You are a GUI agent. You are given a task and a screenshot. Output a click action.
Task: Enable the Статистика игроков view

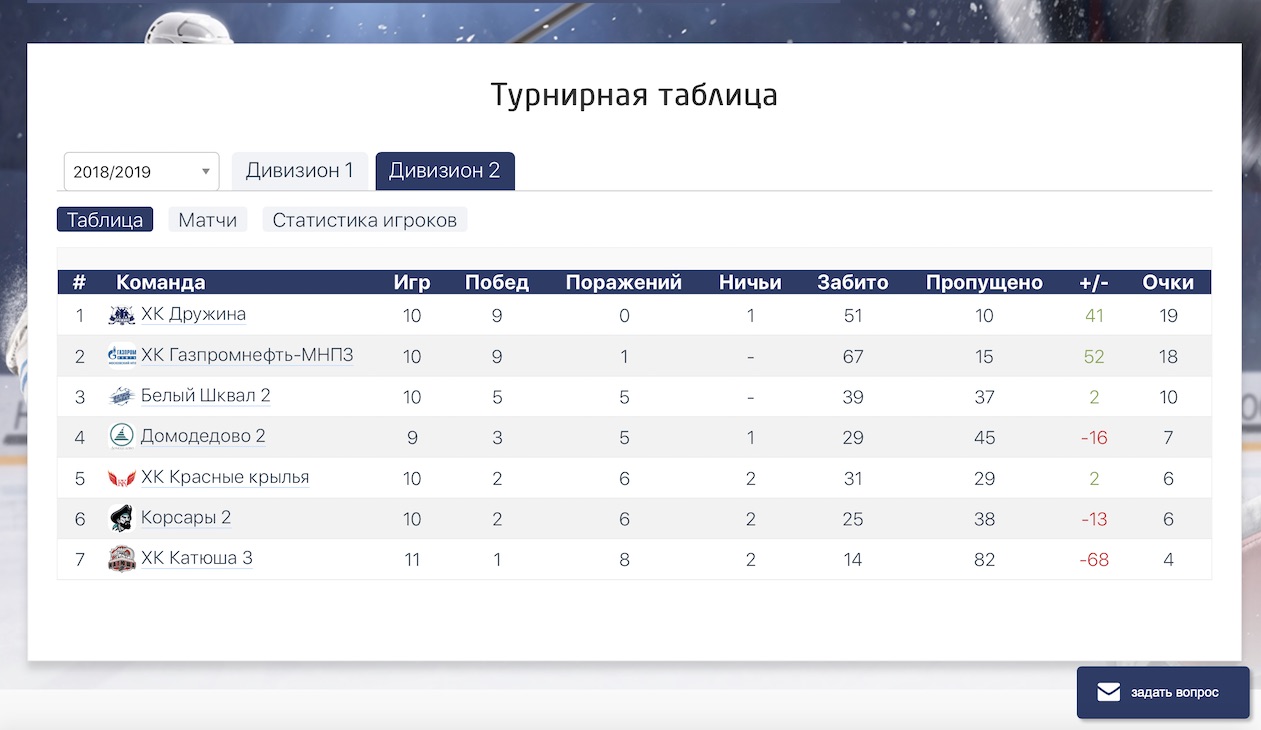click(x=364, y=218)
